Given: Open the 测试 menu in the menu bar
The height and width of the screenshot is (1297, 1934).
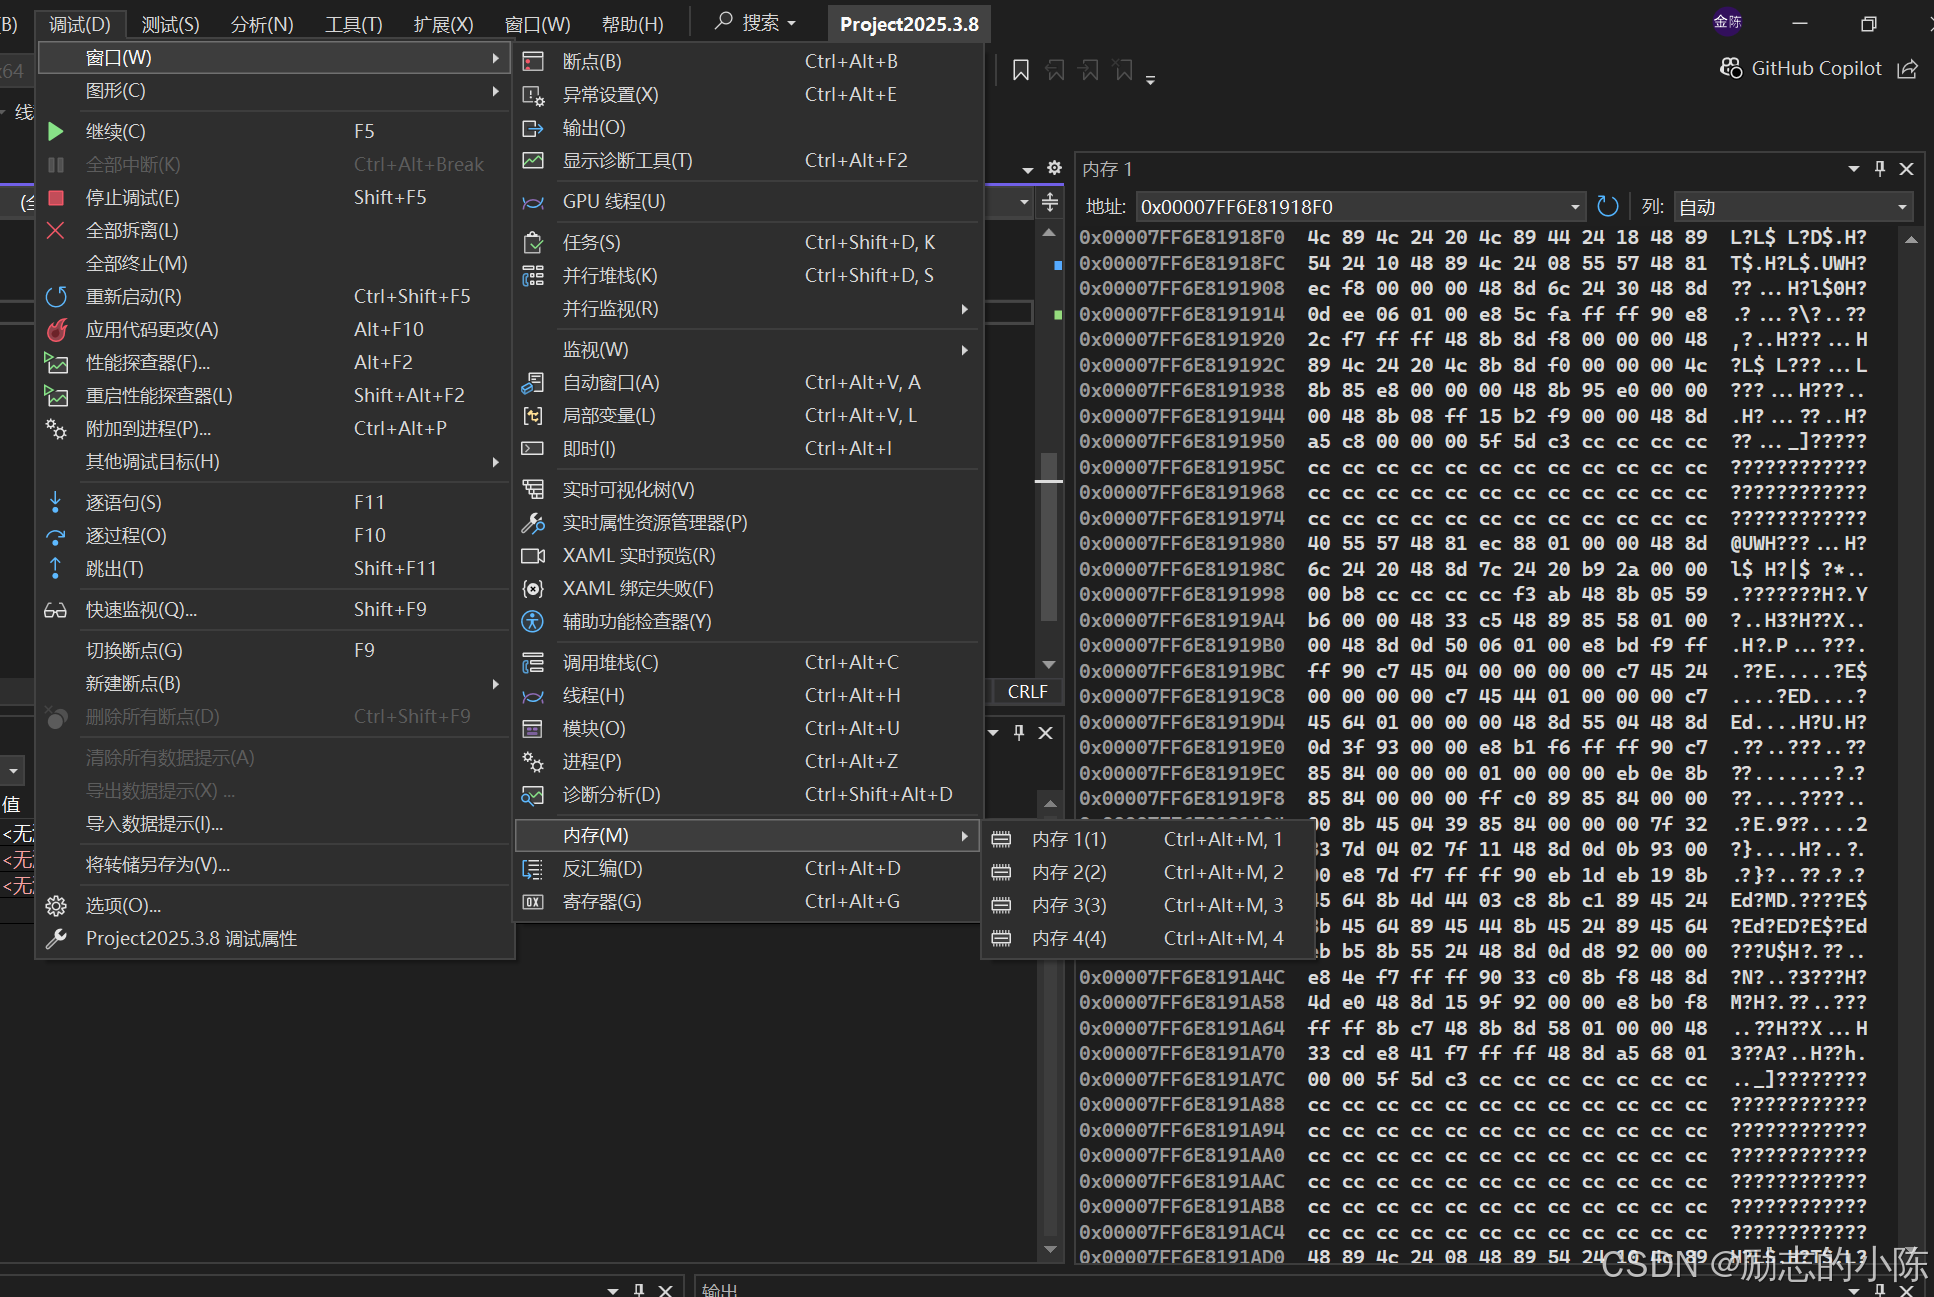Looking at the screenshot, I should (x=170, y=24).
